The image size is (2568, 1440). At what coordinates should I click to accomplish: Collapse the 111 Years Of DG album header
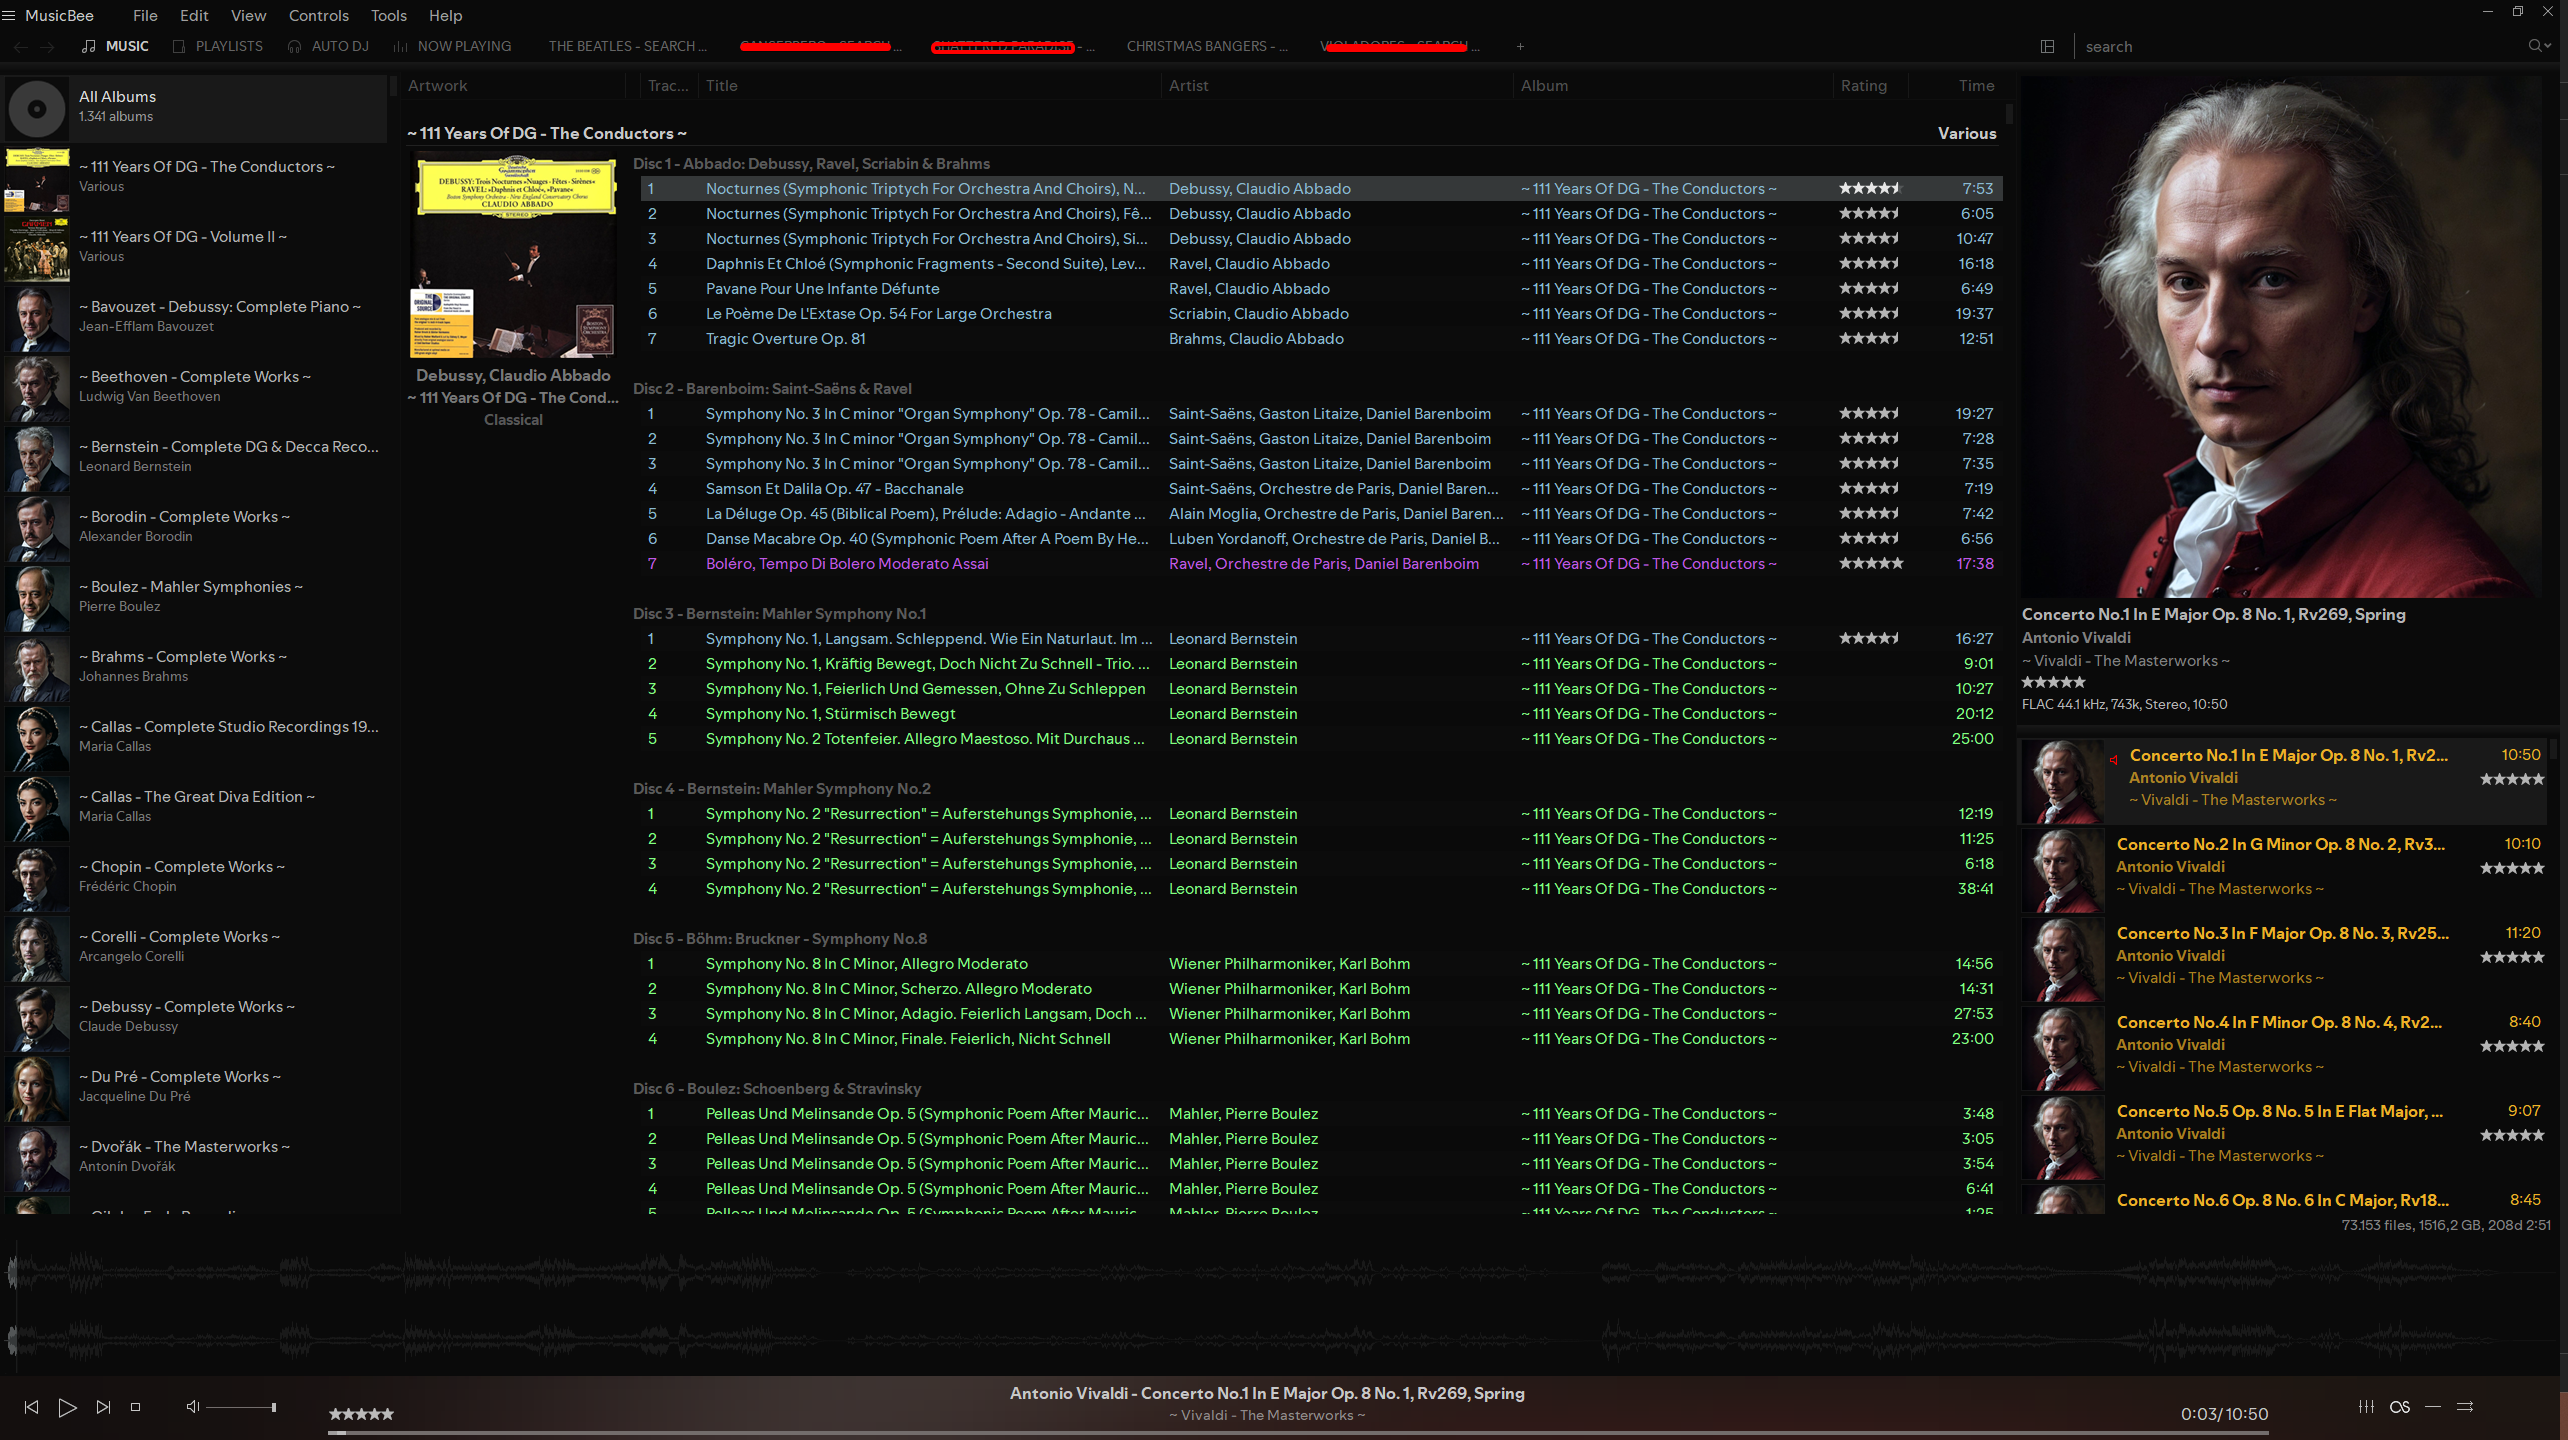547,133
